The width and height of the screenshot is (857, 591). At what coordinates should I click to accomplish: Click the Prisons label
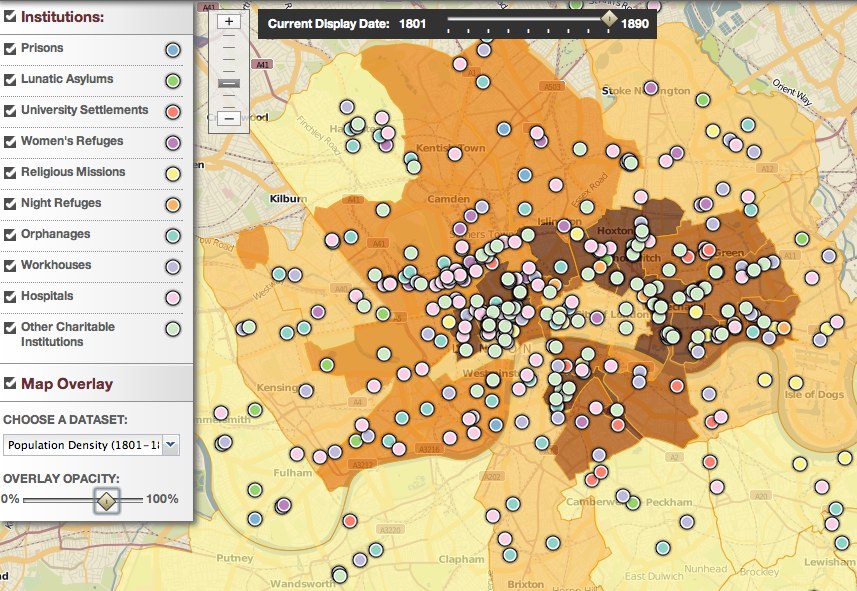coord(42,48)
